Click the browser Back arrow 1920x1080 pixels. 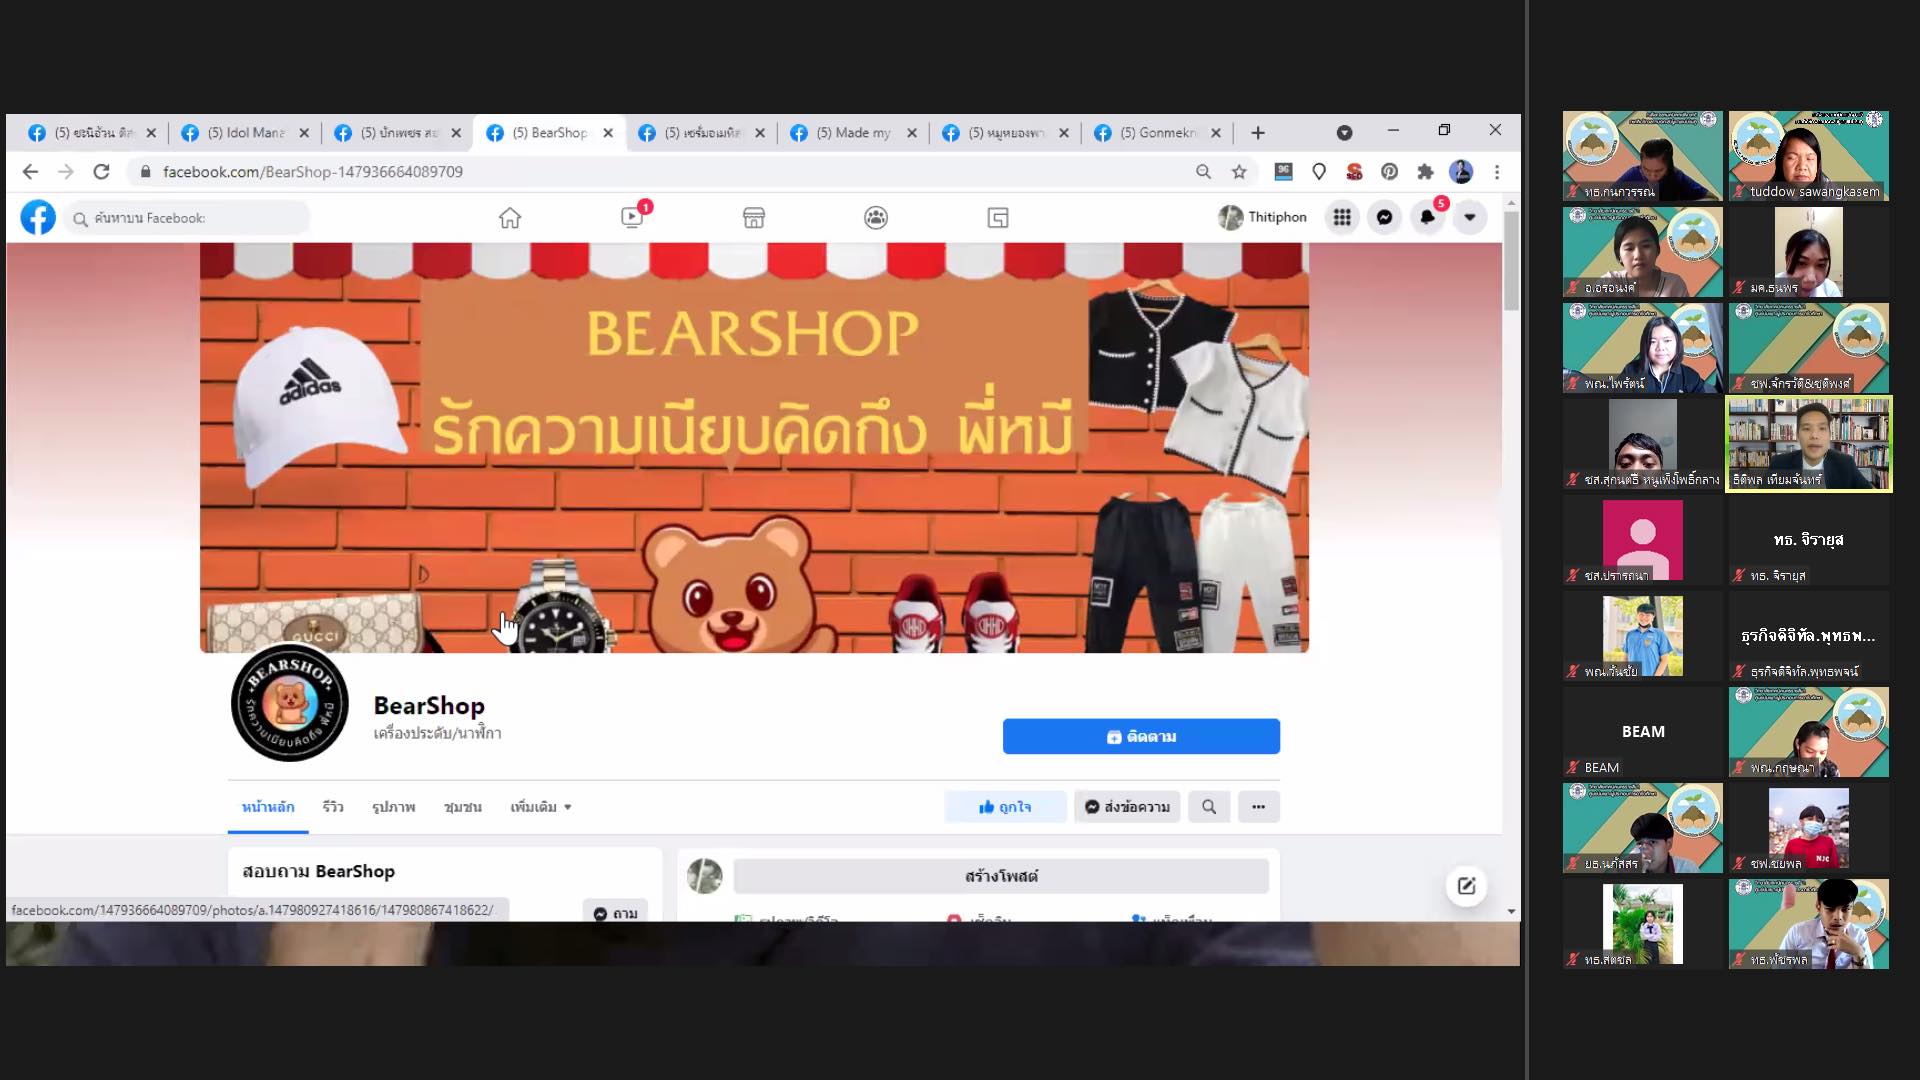point(30,172)
